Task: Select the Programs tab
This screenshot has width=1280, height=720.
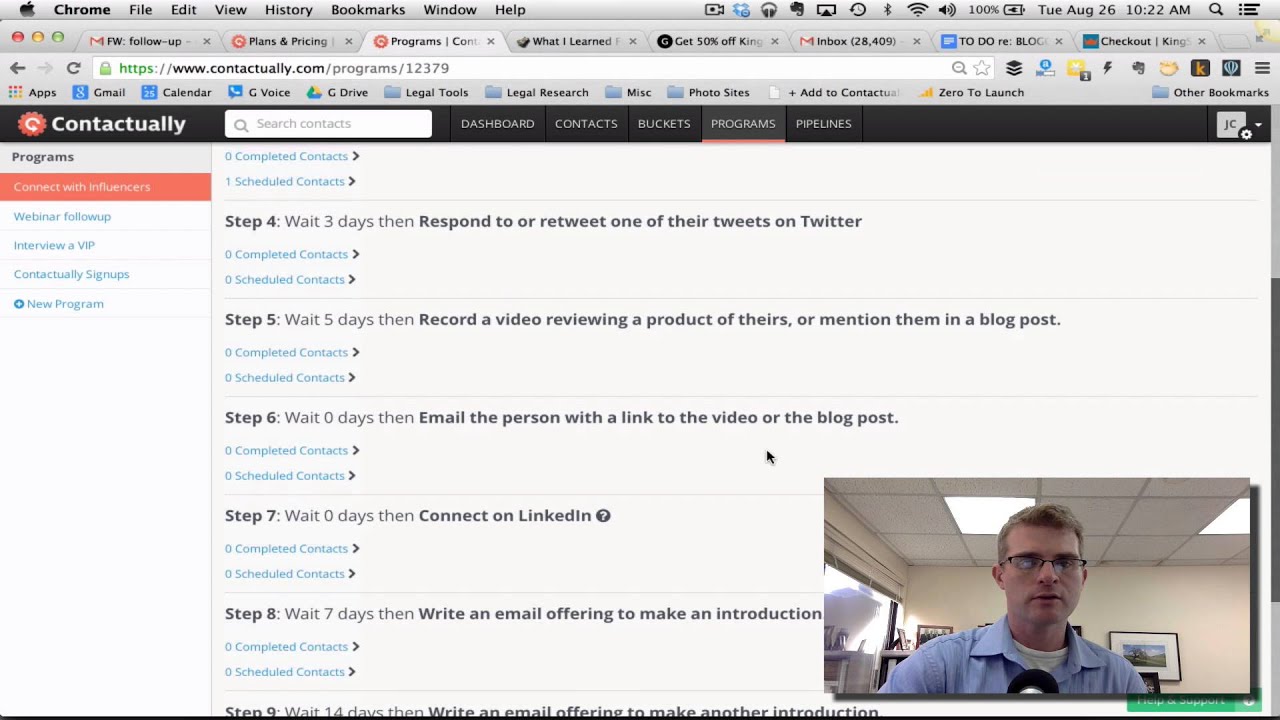Action: [743, 124]
